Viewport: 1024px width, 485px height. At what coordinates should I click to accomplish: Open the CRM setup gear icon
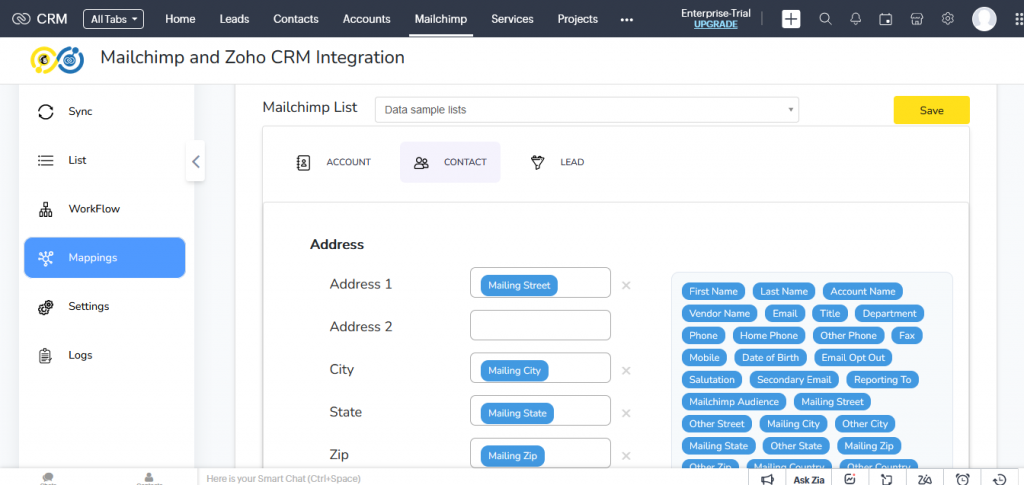(x=948, y=19)
